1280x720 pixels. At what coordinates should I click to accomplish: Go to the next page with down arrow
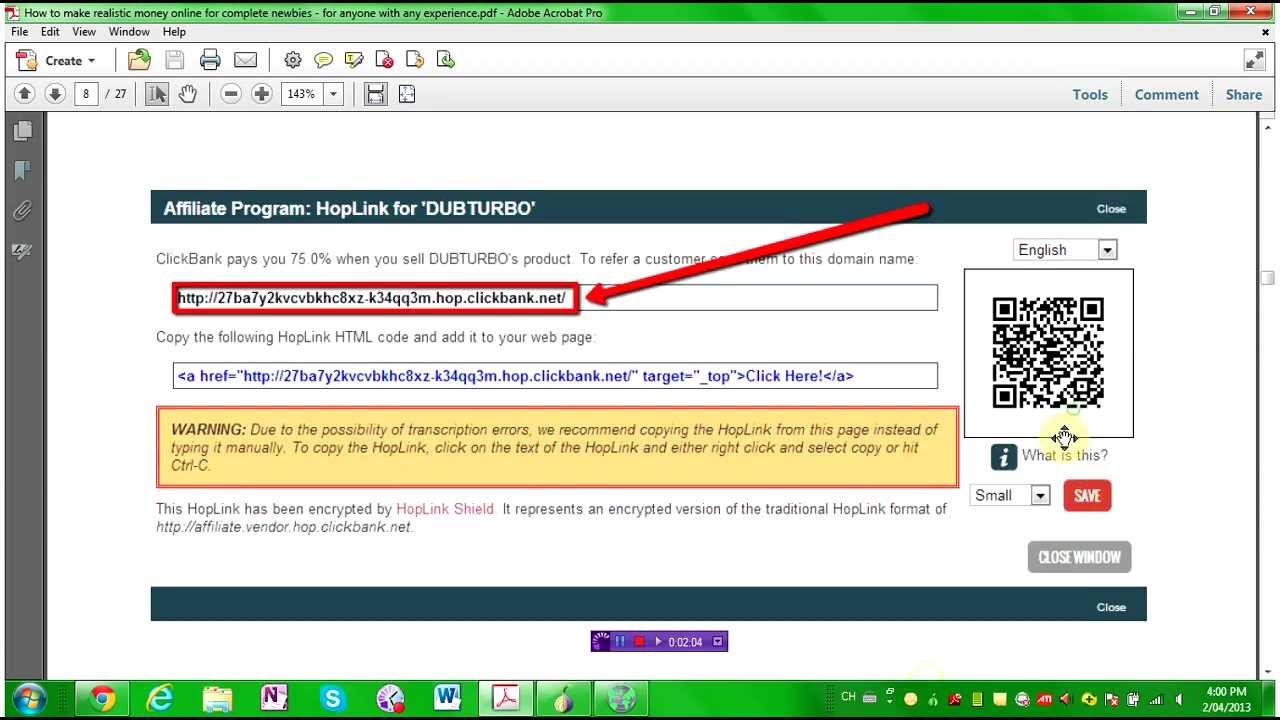coord(55,94)
